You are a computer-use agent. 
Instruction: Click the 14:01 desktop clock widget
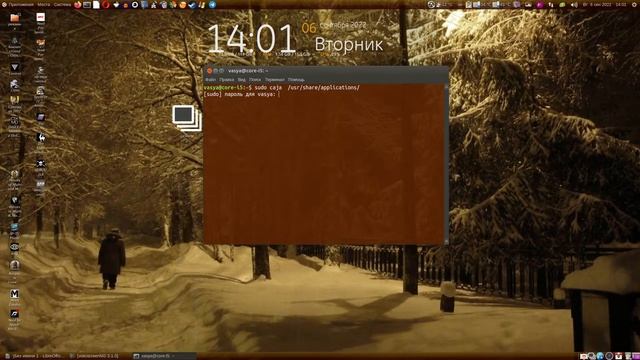point(251,39)
